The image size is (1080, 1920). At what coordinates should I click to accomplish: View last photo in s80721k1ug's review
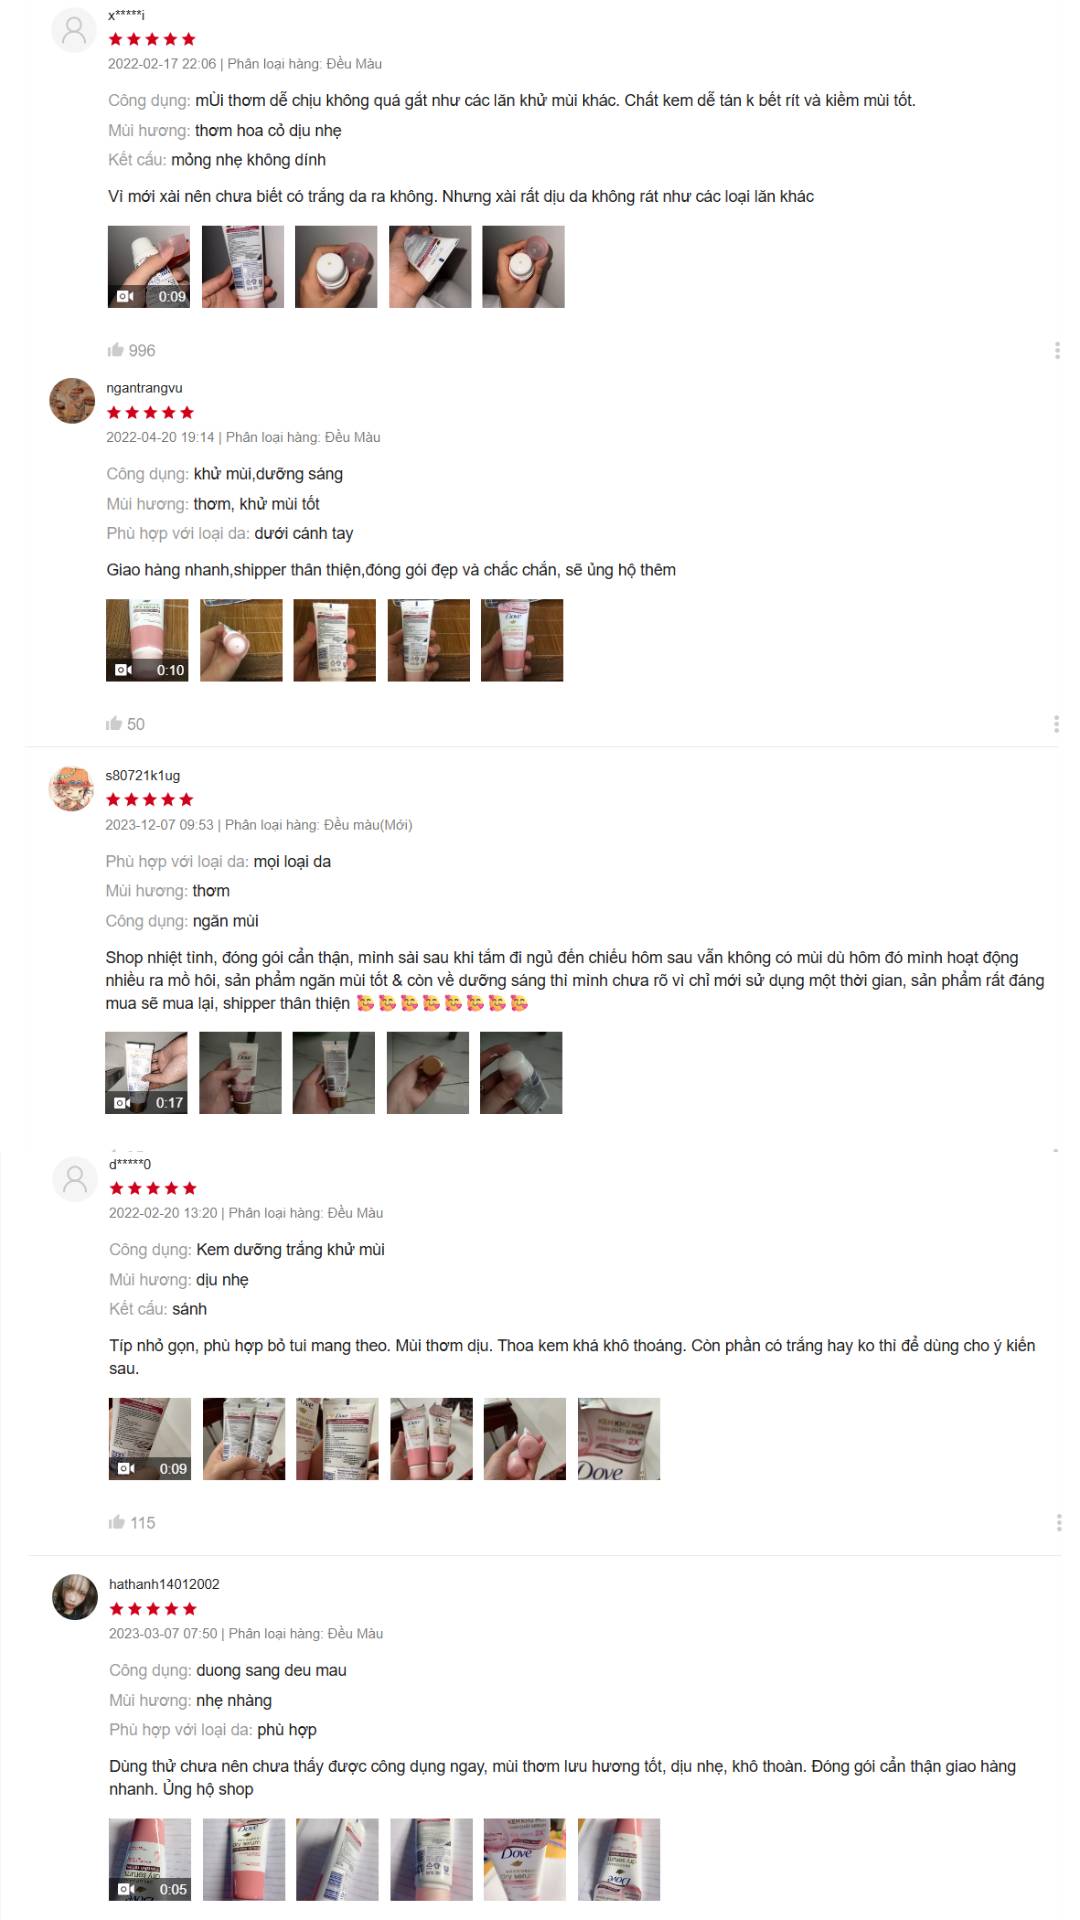coord(521,1072)
